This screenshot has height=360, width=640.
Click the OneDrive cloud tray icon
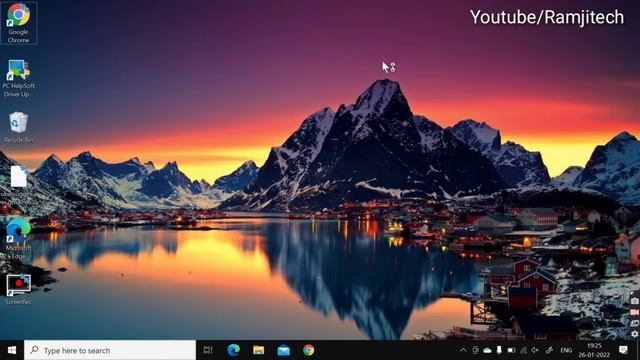(x=487, y=350)
